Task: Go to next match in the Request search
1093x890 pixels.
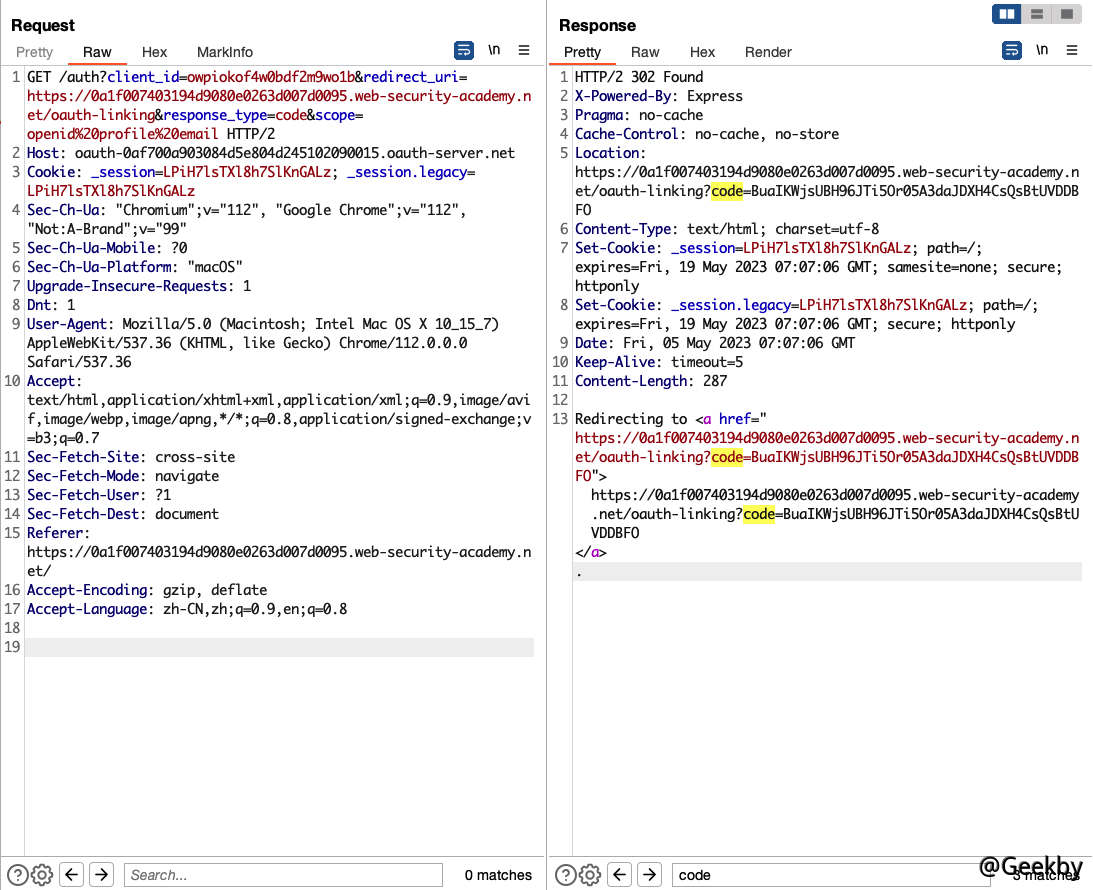Action: 101,875
